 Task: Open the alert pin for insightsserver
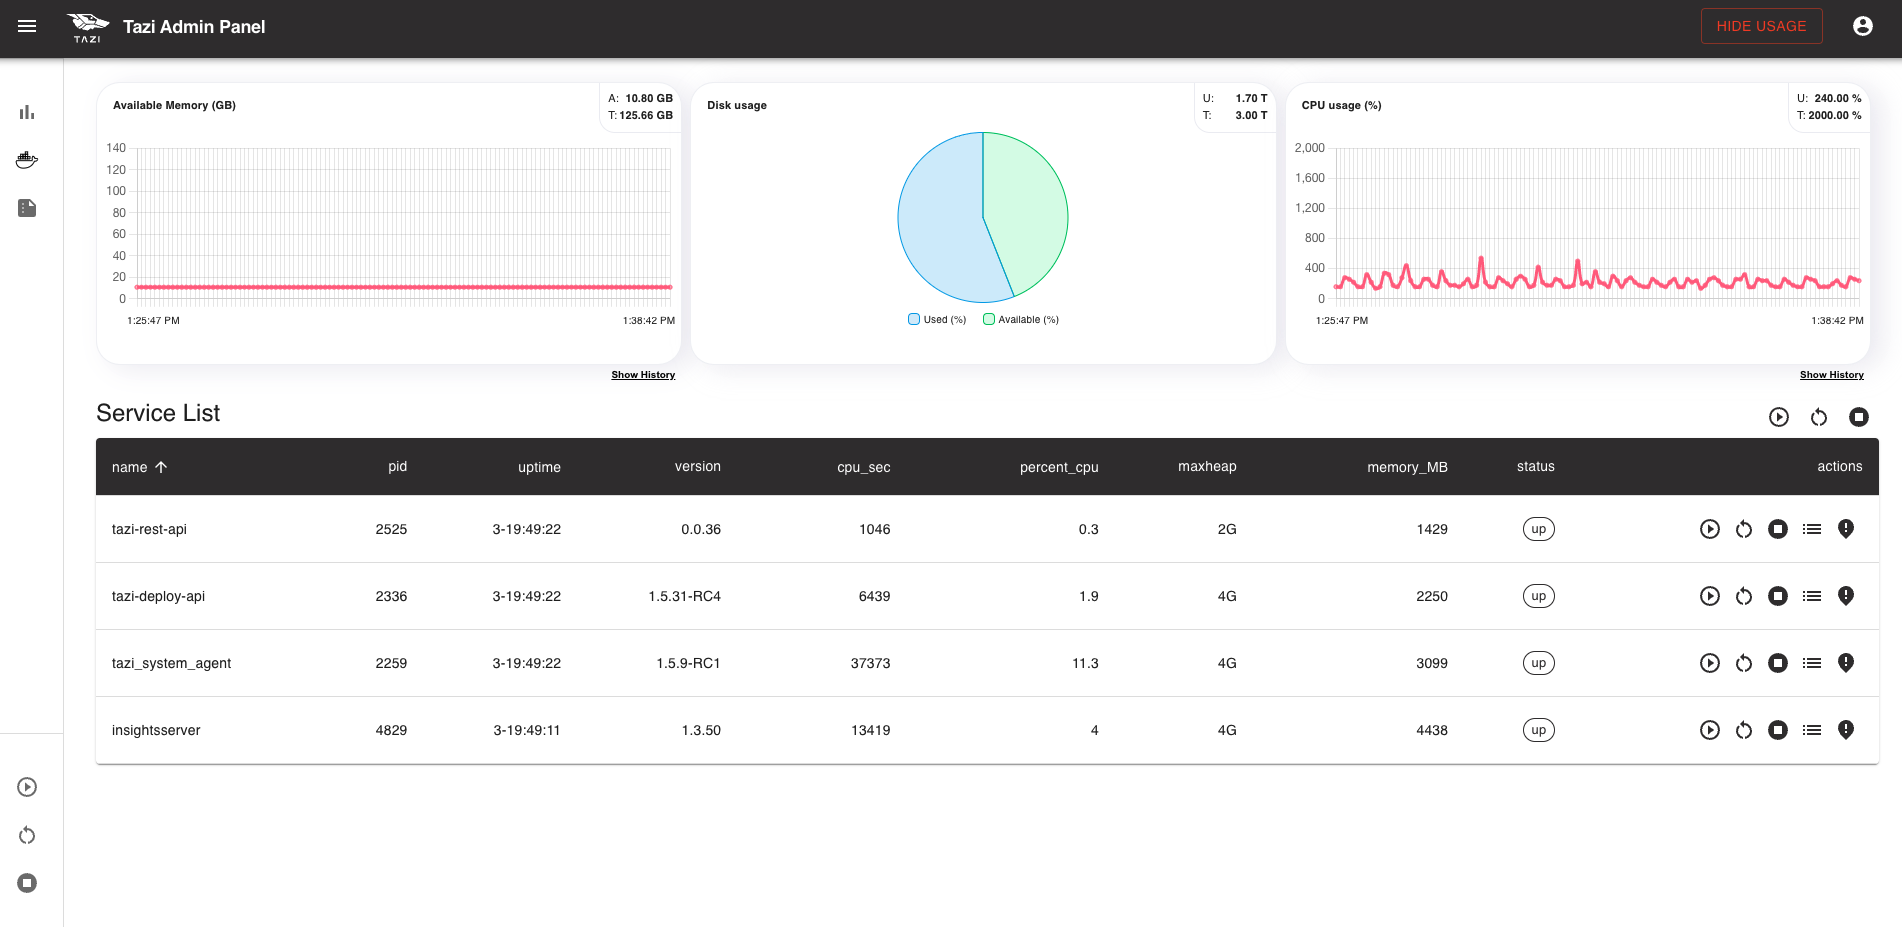1846,730
